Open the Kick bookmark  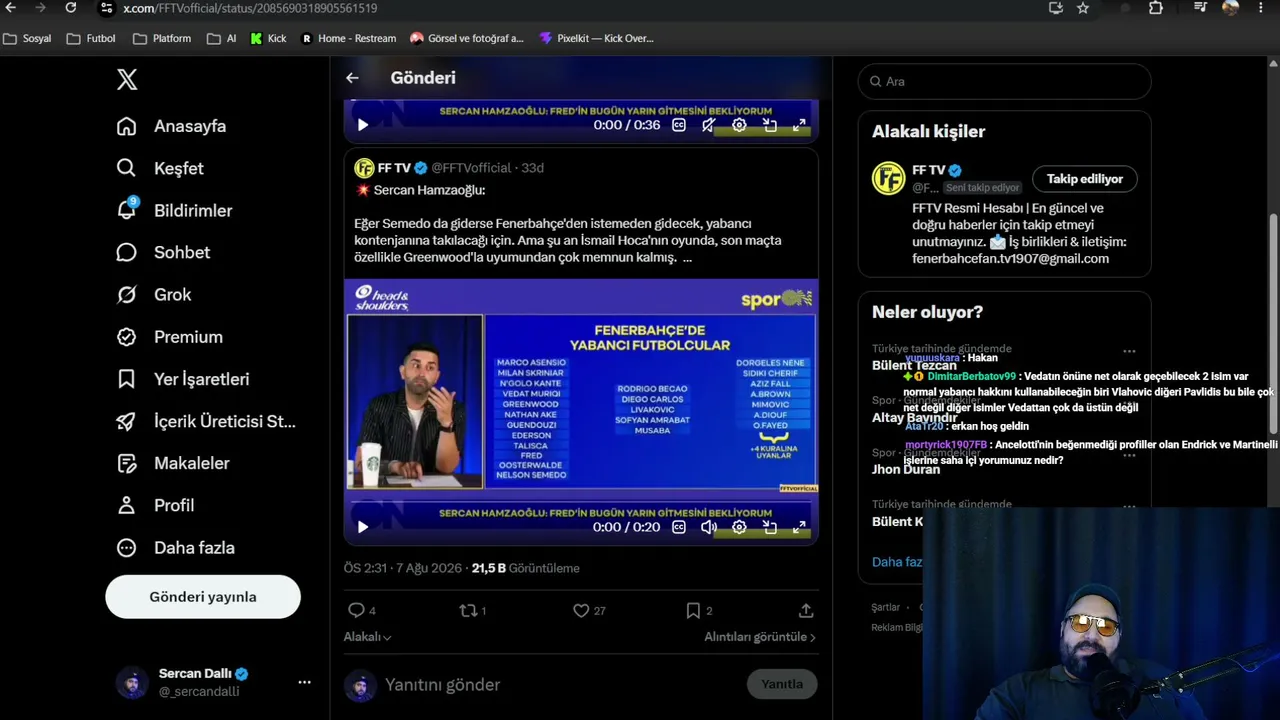click(268, 38)
